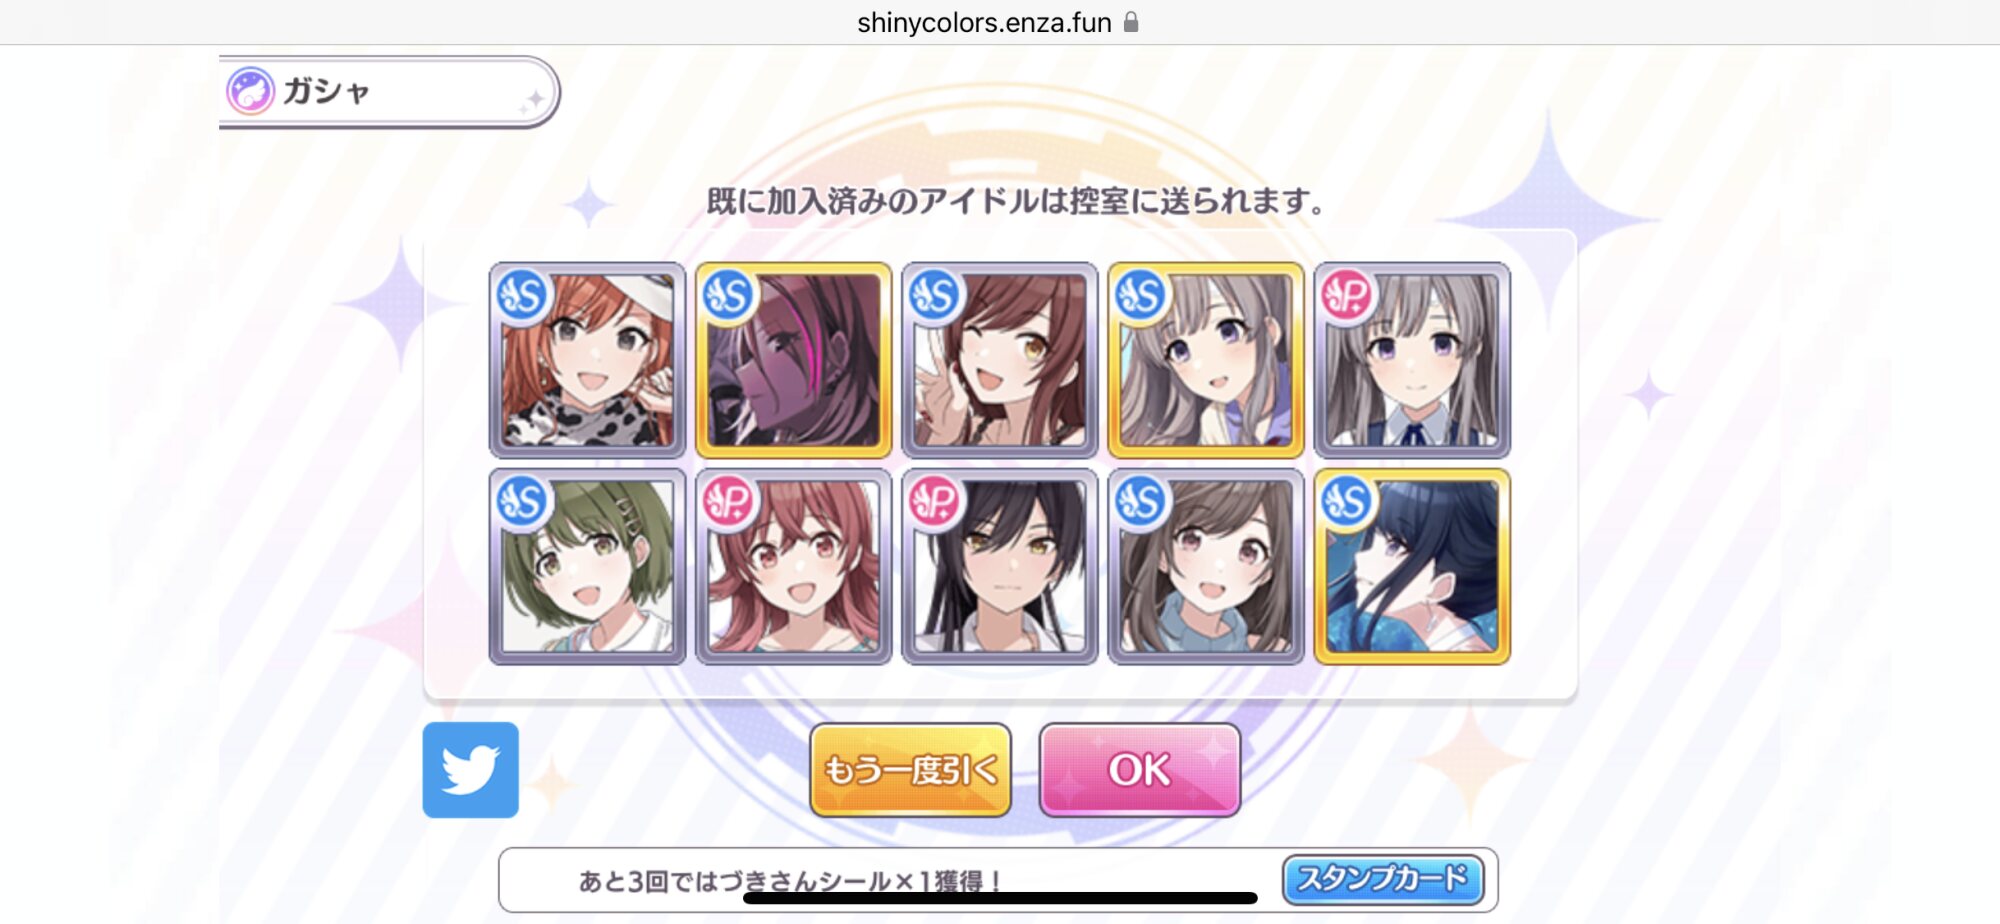Viewport: 2000px width, 924px height.
Task: Click the lock icon beside the URL
Action: click(x=1131, y=22)
